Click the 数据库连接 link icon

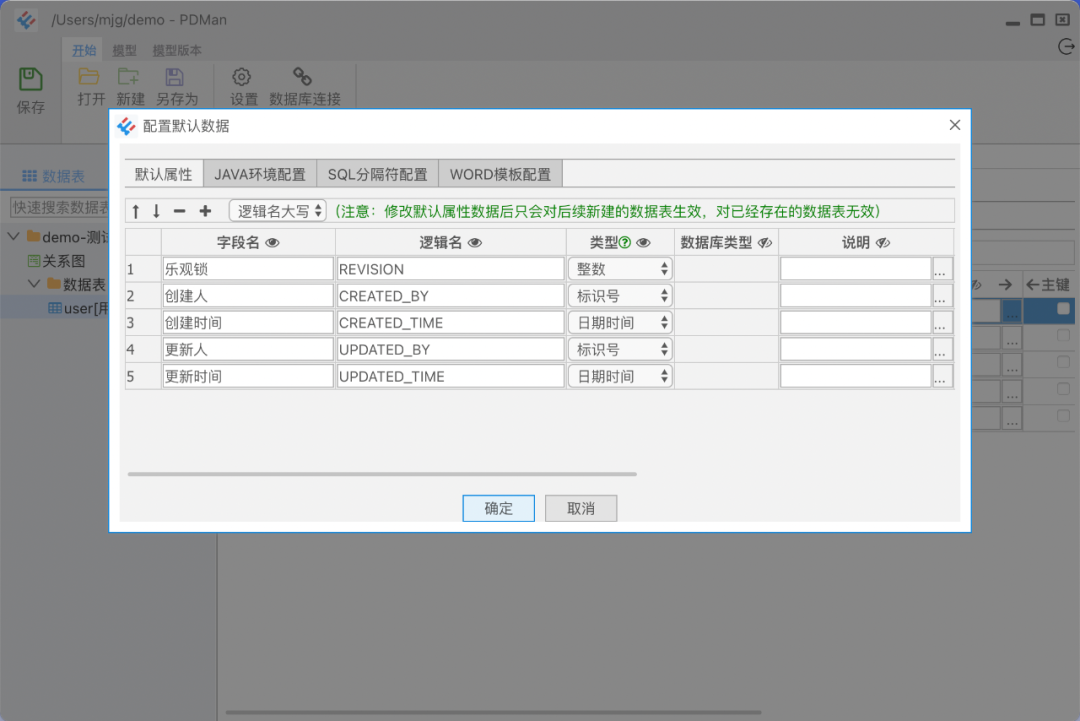click(302, 76)
